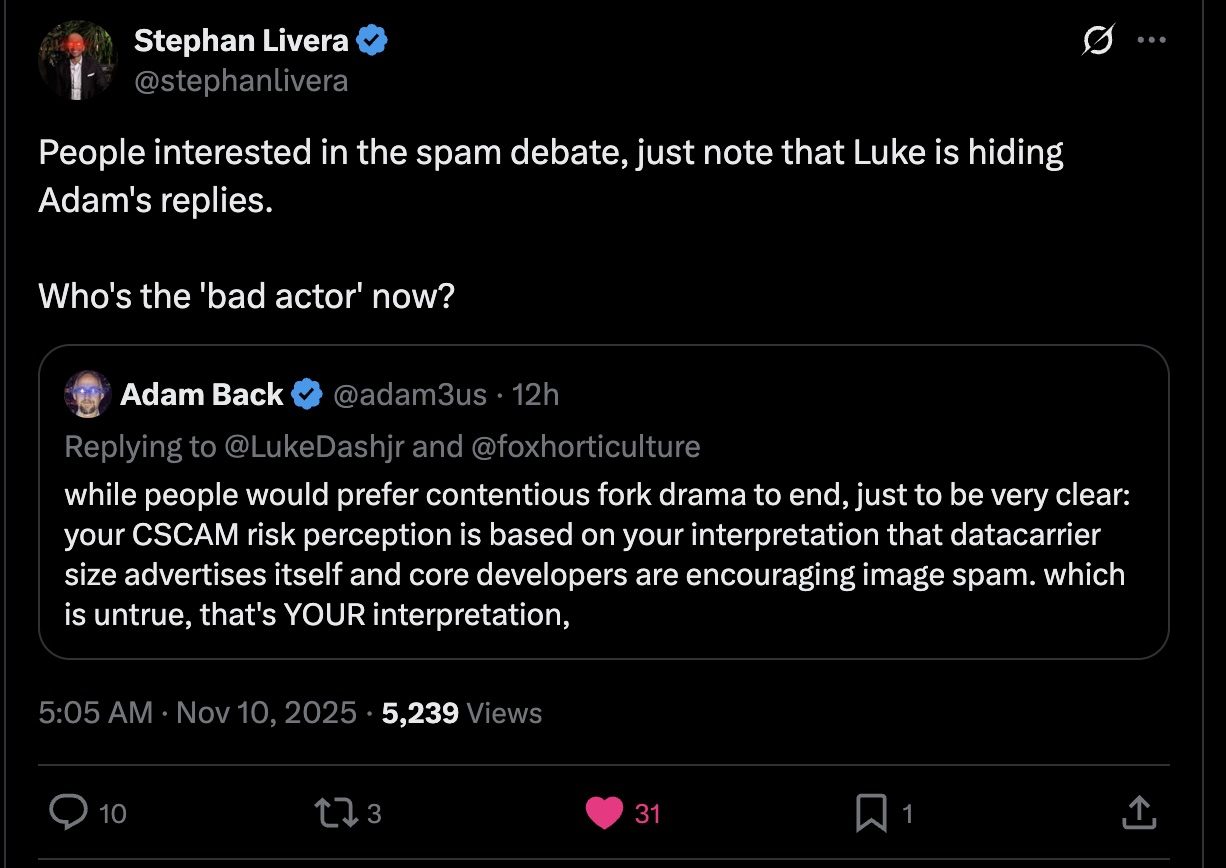Click Stephan Livera's verified badge

click(373, 41)
